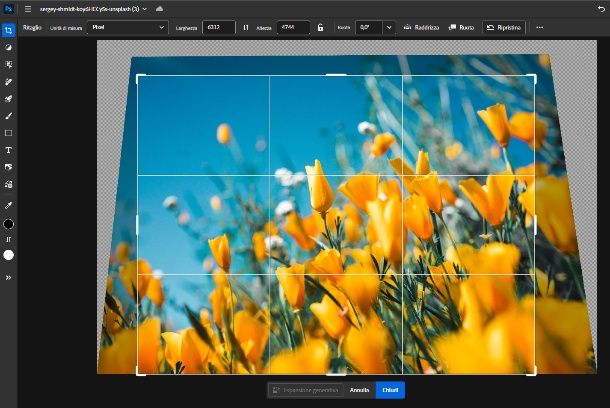This screenshot has height=408, width=610.
Task: Click the cloud document status icon
Action: coord(159,8)
